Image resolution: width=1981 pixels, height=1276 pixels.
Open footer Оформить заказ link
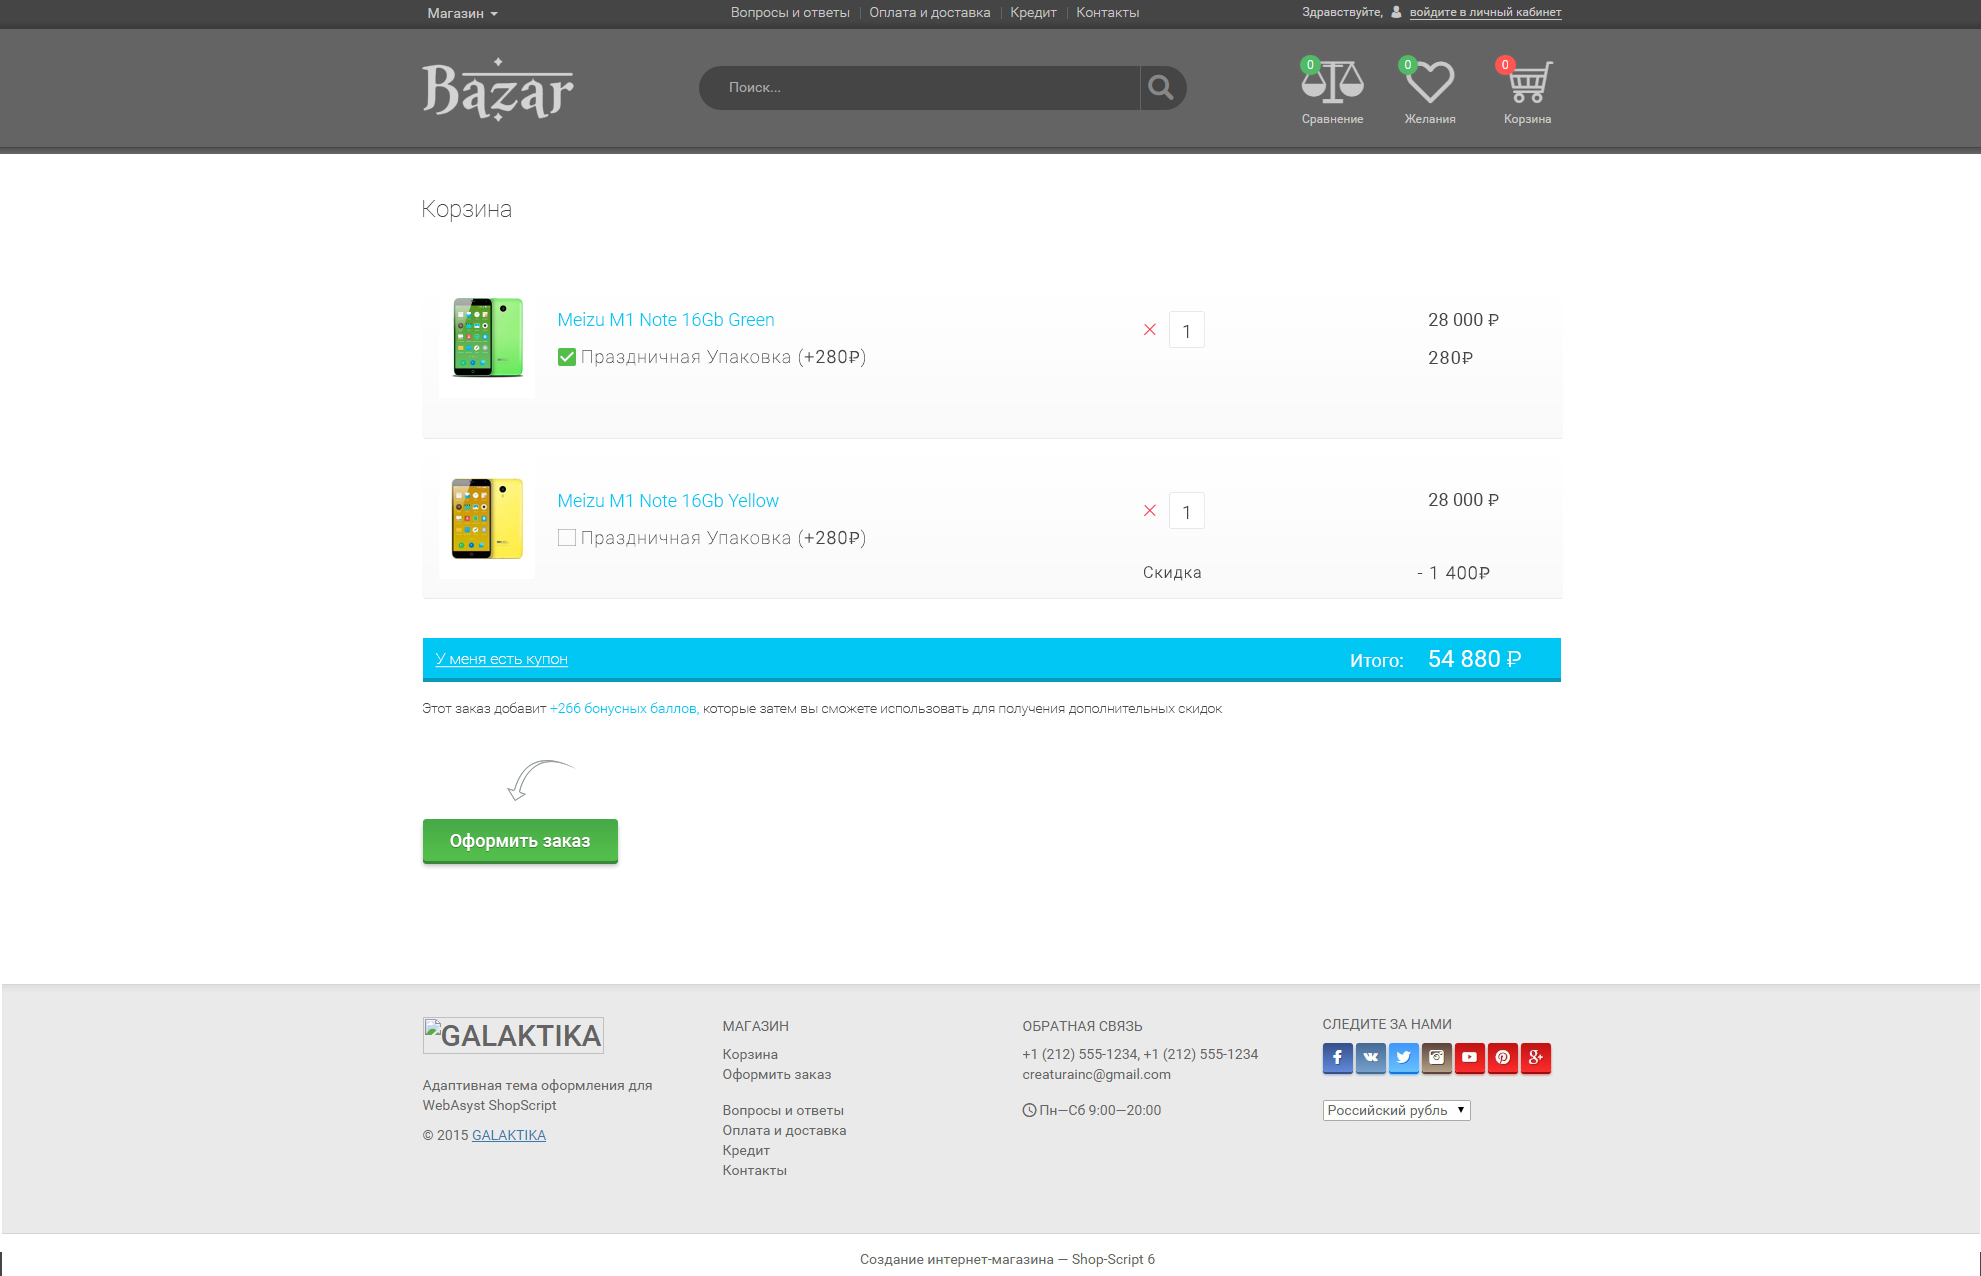point(777,1074)
